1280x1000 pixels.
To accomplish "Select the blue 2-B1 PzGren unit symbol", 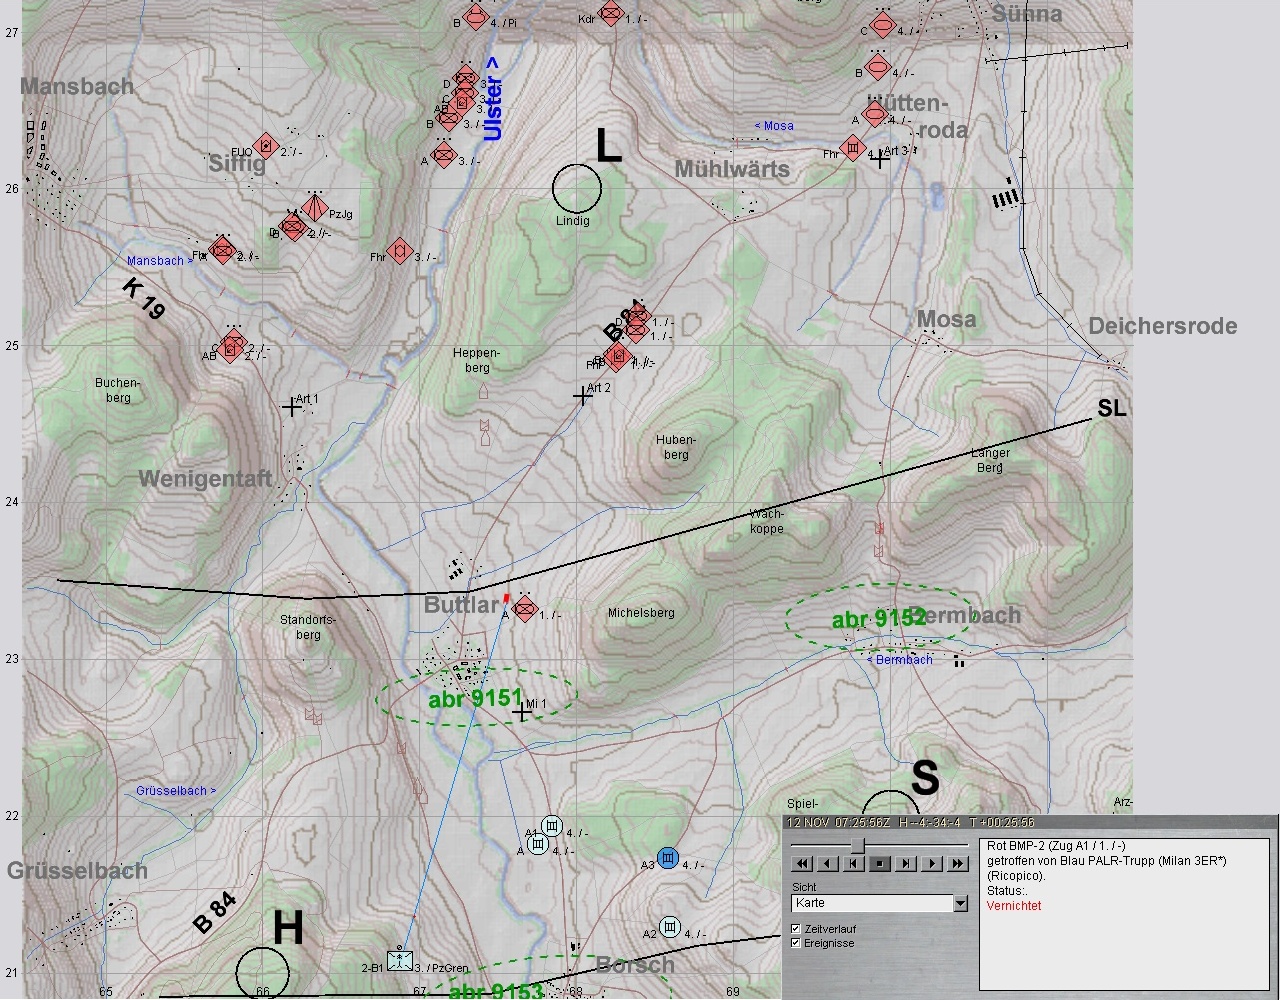I will (400, 960).
